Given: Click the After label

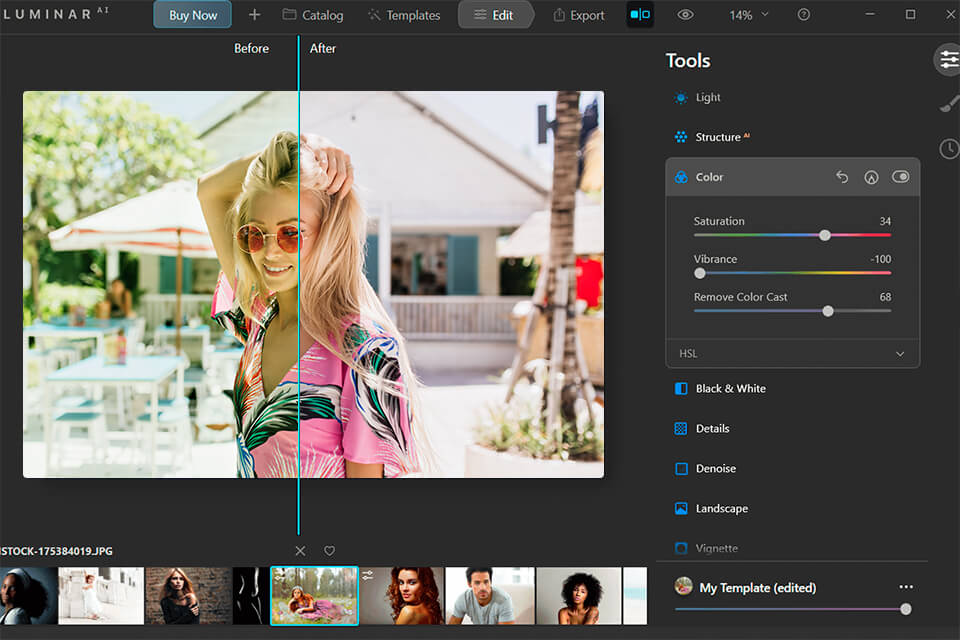Looking at the screenshot, I should pyautogui.click(x=323, y=48).
